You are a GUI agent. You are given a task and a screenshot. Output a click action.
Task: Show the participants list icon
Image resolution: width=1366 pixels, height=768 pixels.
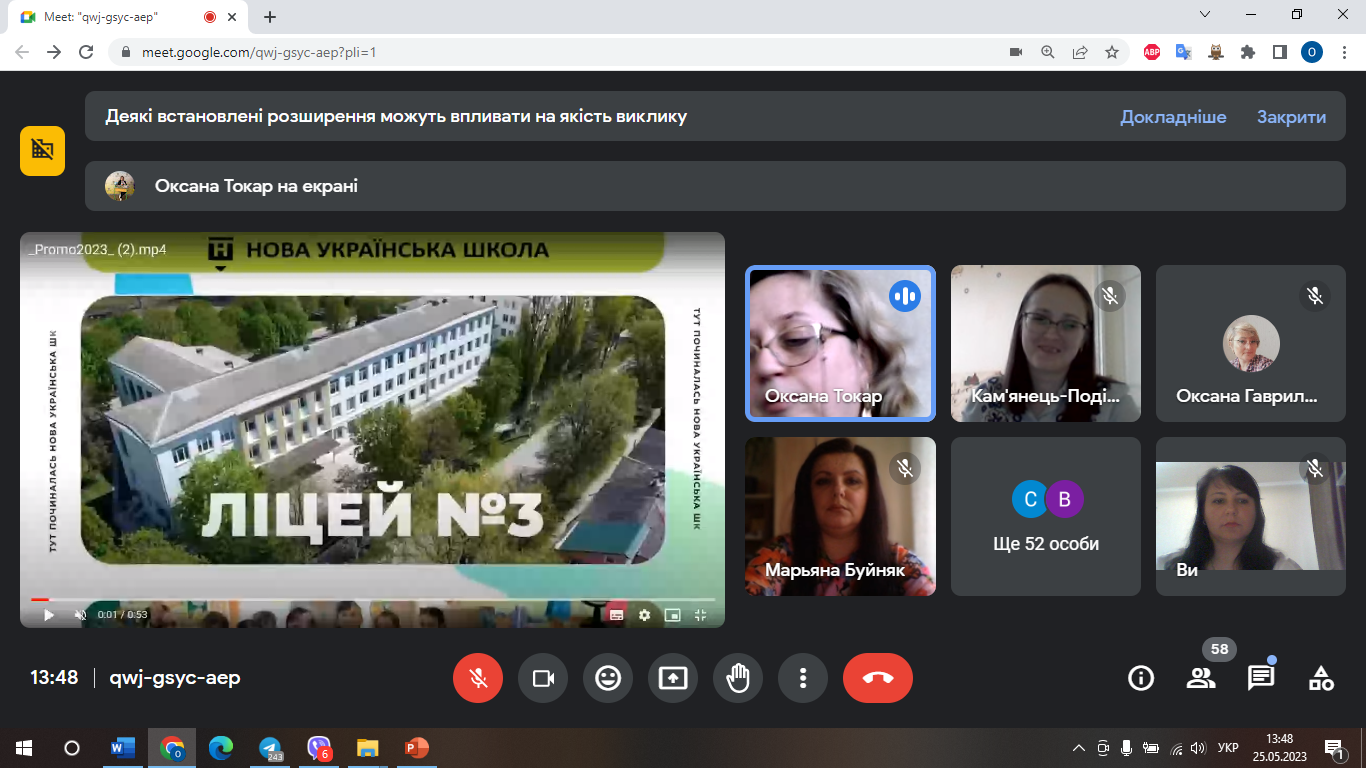1200,678
